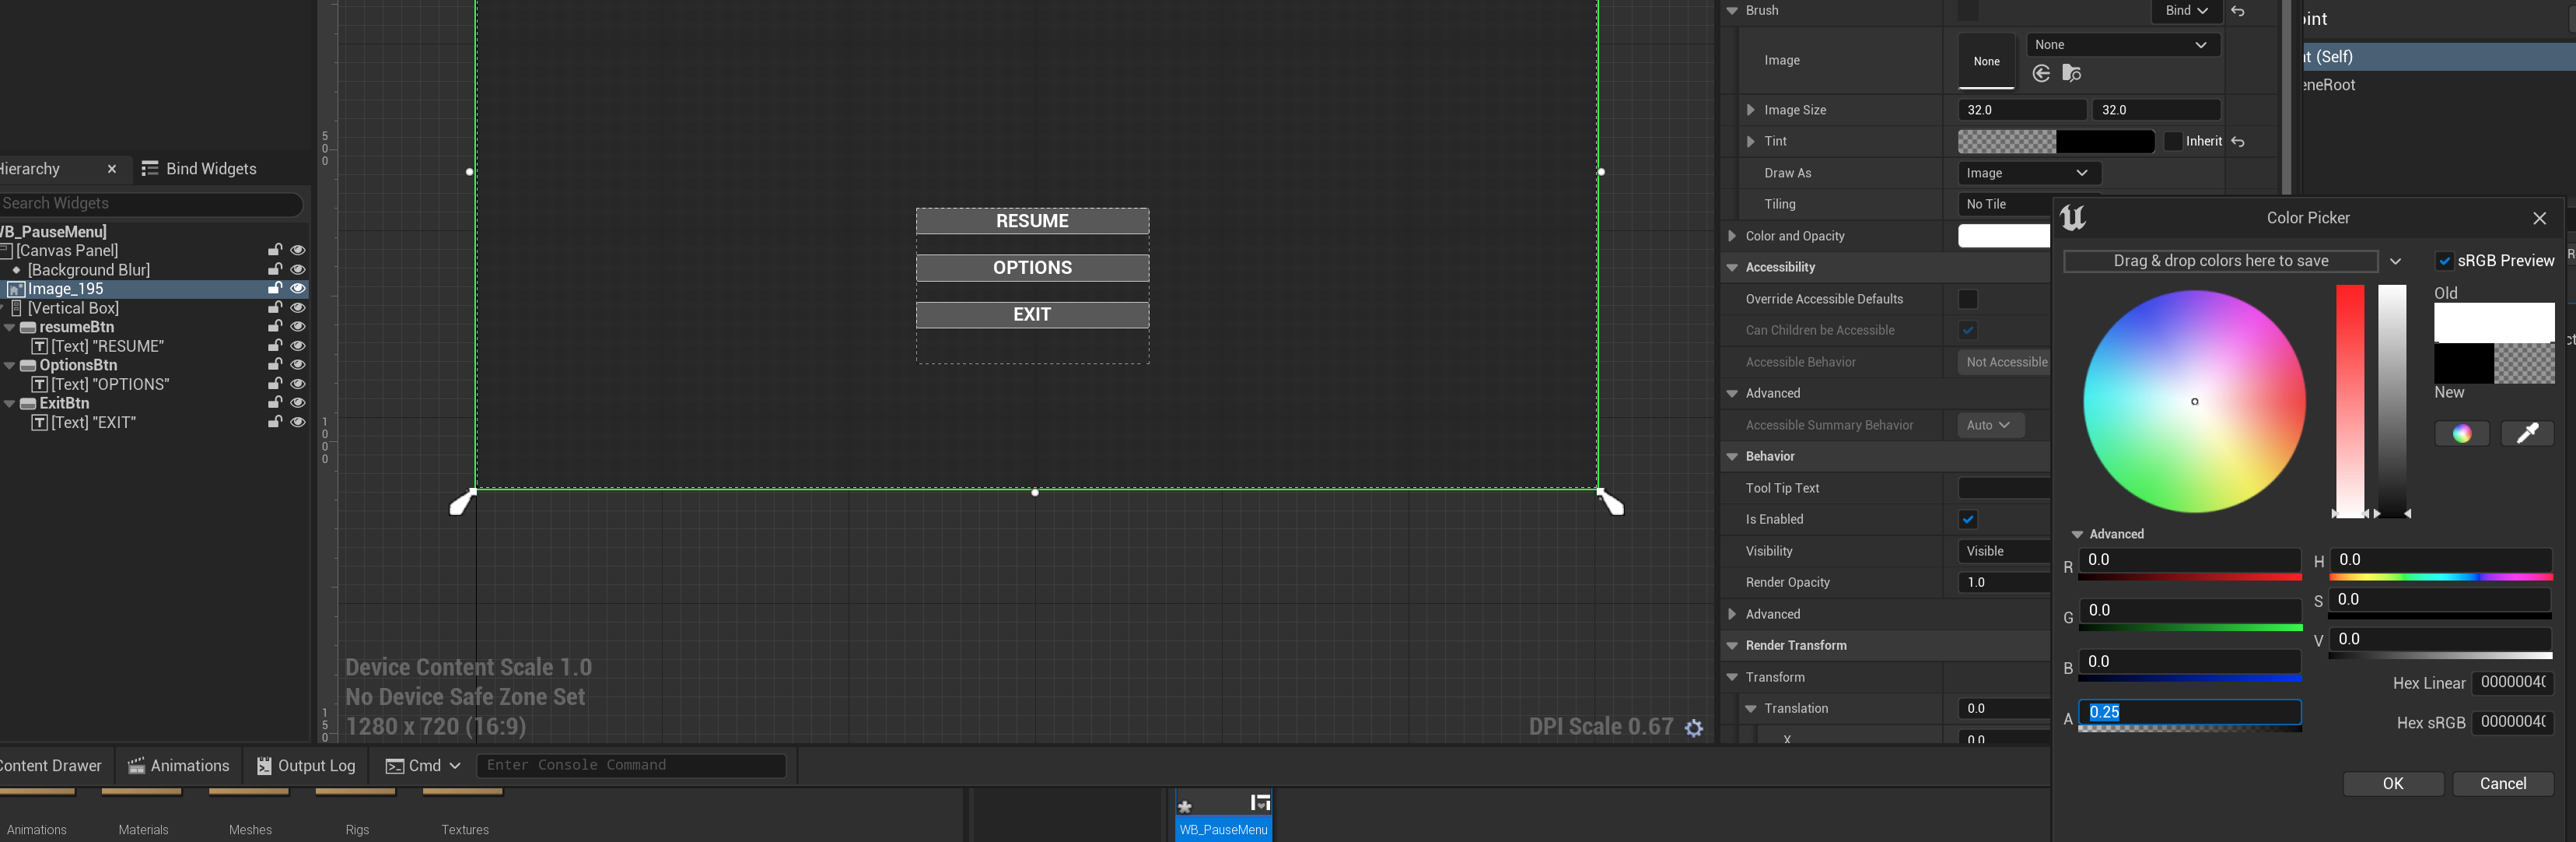
Task: Cancel the Color Picker dialog
Action: click(x=2502, y=784)
